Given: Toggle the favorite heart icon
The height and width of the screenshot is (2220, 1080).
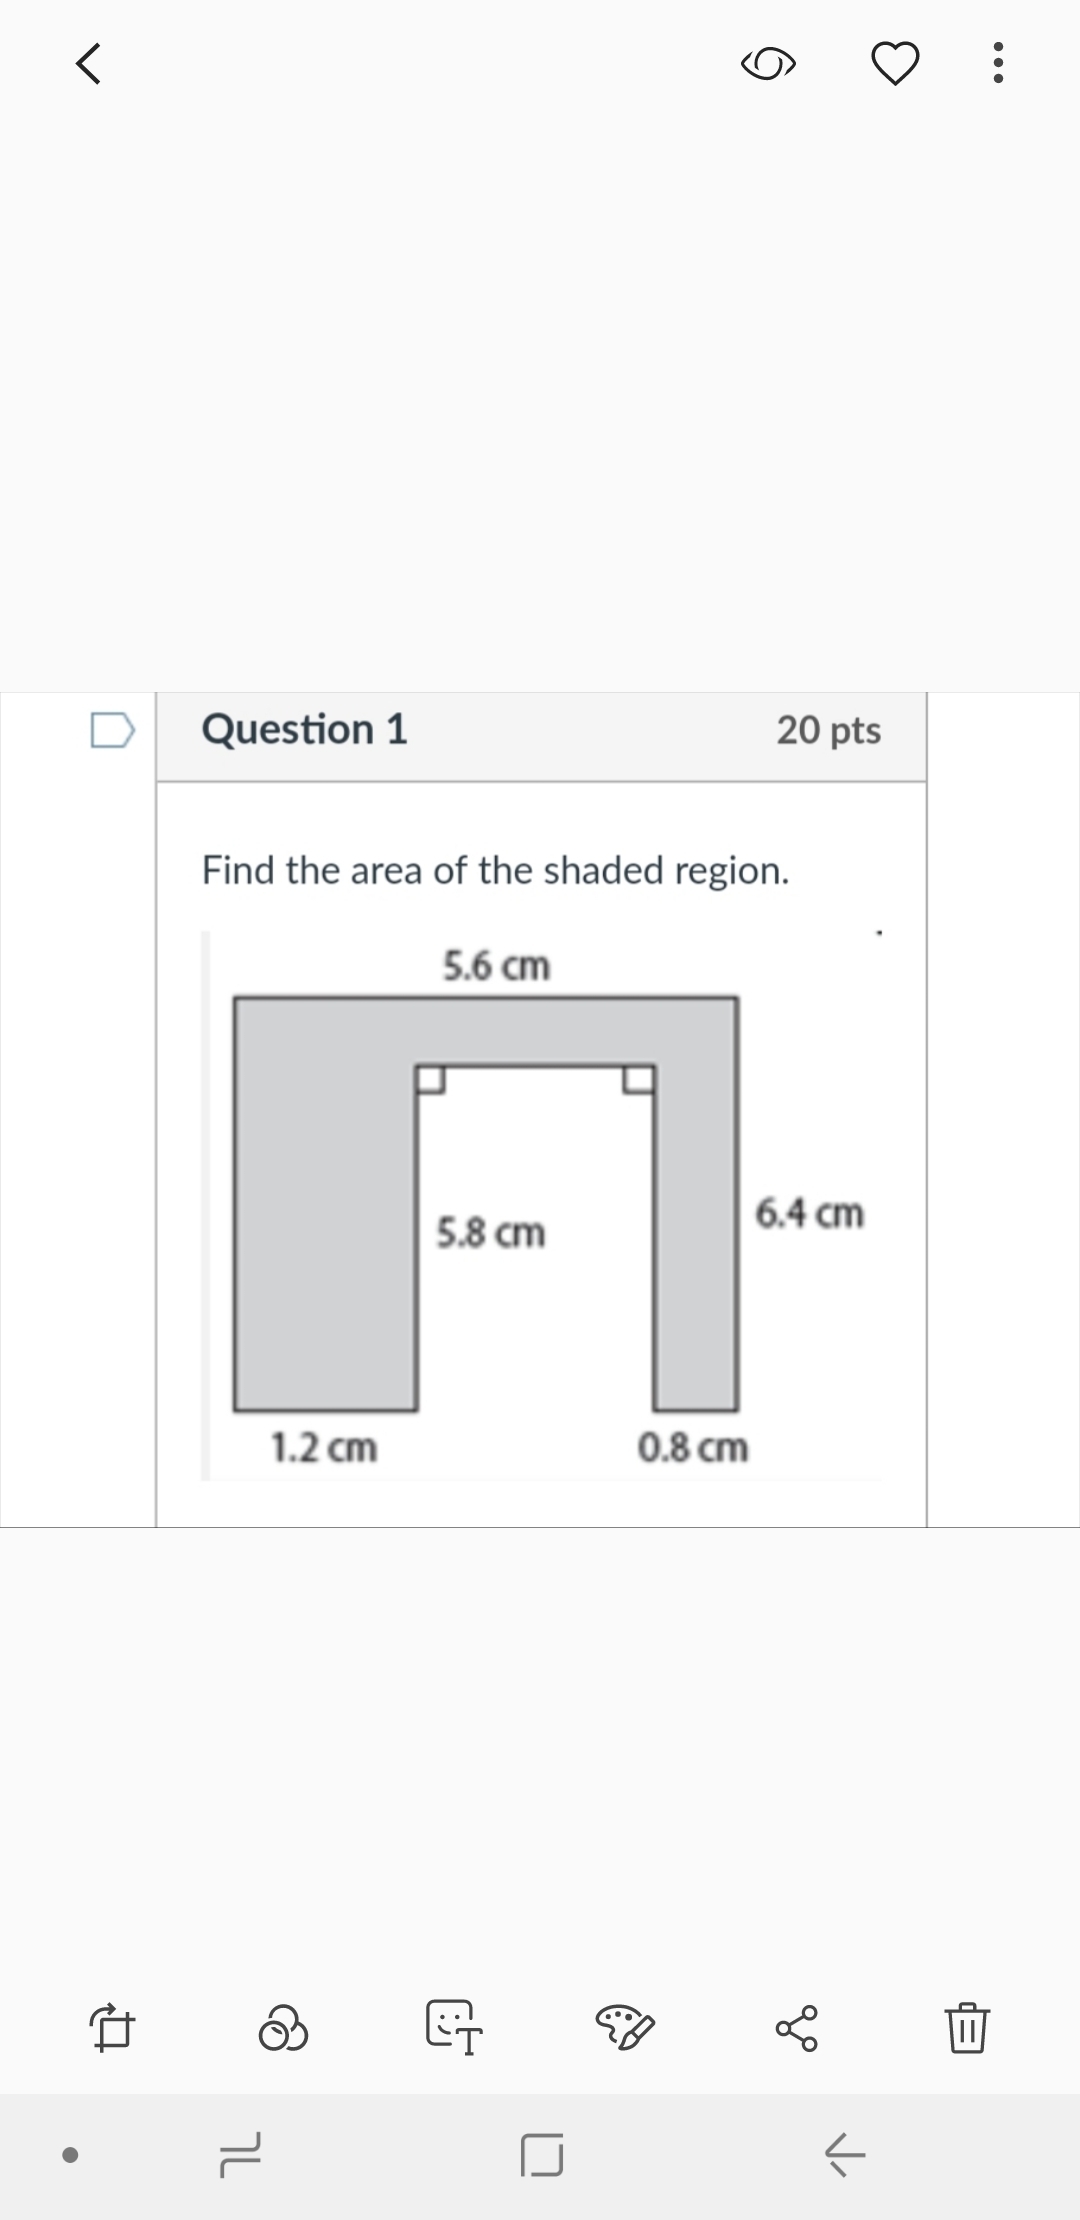Looking at the screenshot, I should [895, 65].
